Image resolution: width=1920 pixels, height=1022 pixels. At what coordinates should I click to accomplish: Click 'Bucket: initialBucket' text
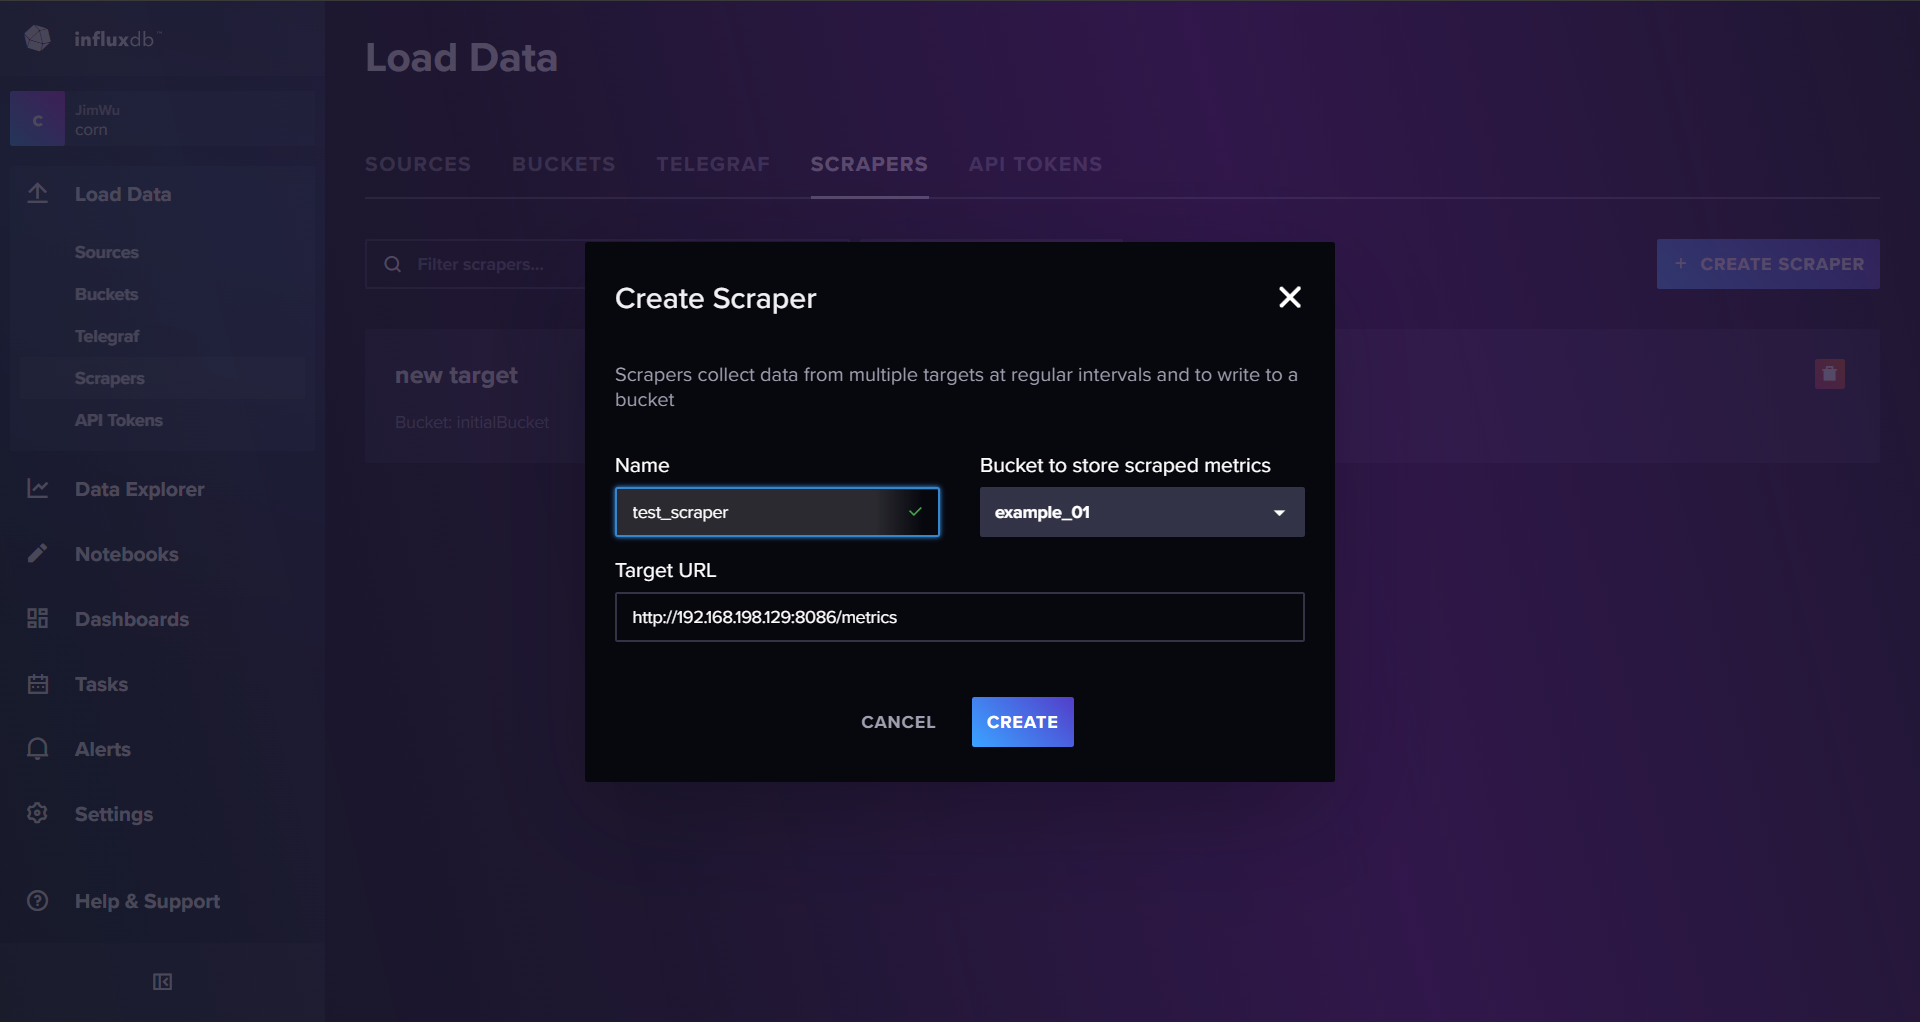[472, 422]
